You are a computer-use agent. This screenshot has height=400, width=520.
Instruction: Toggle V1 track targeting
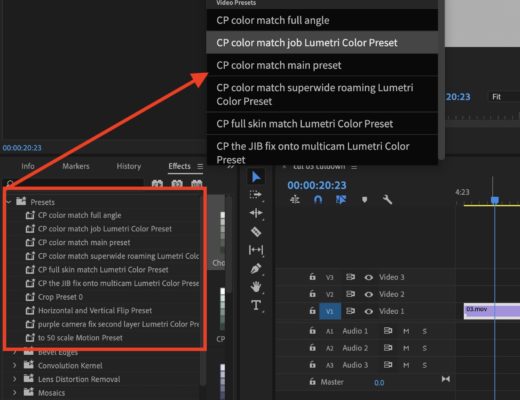point(330,311)
